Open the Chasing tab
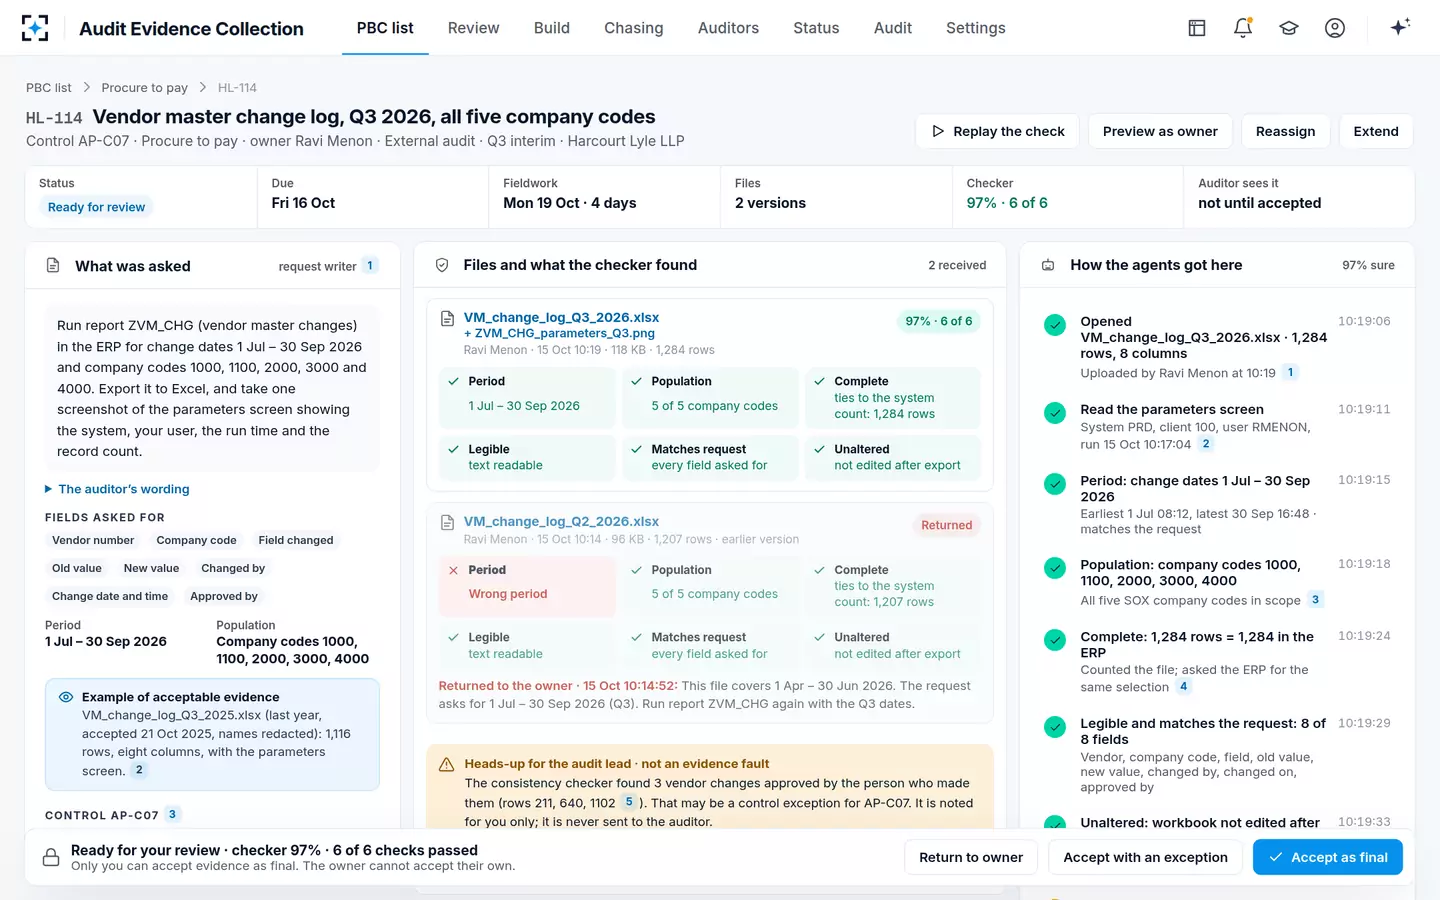This screenshot has height=900, width=1440. tap(634, 28)
